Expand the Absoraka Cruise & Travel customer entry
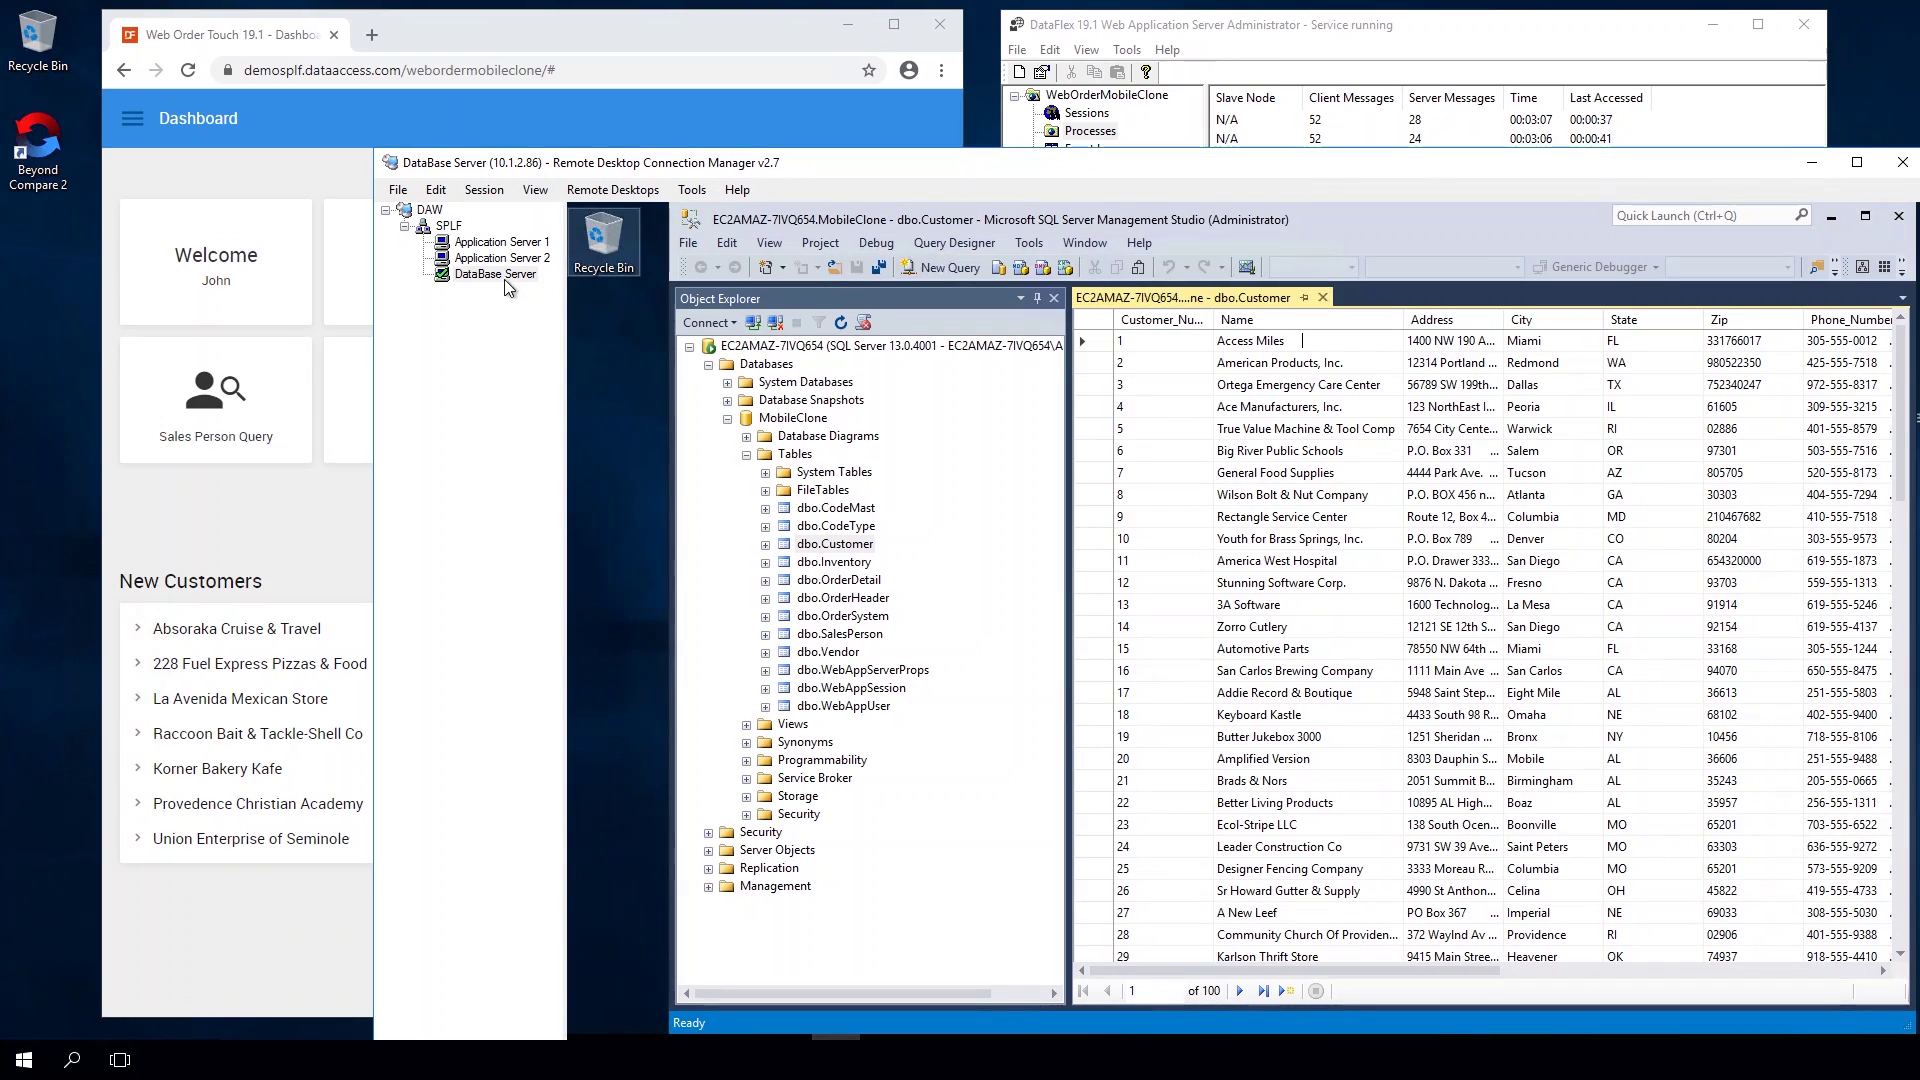 coord(138,628)
